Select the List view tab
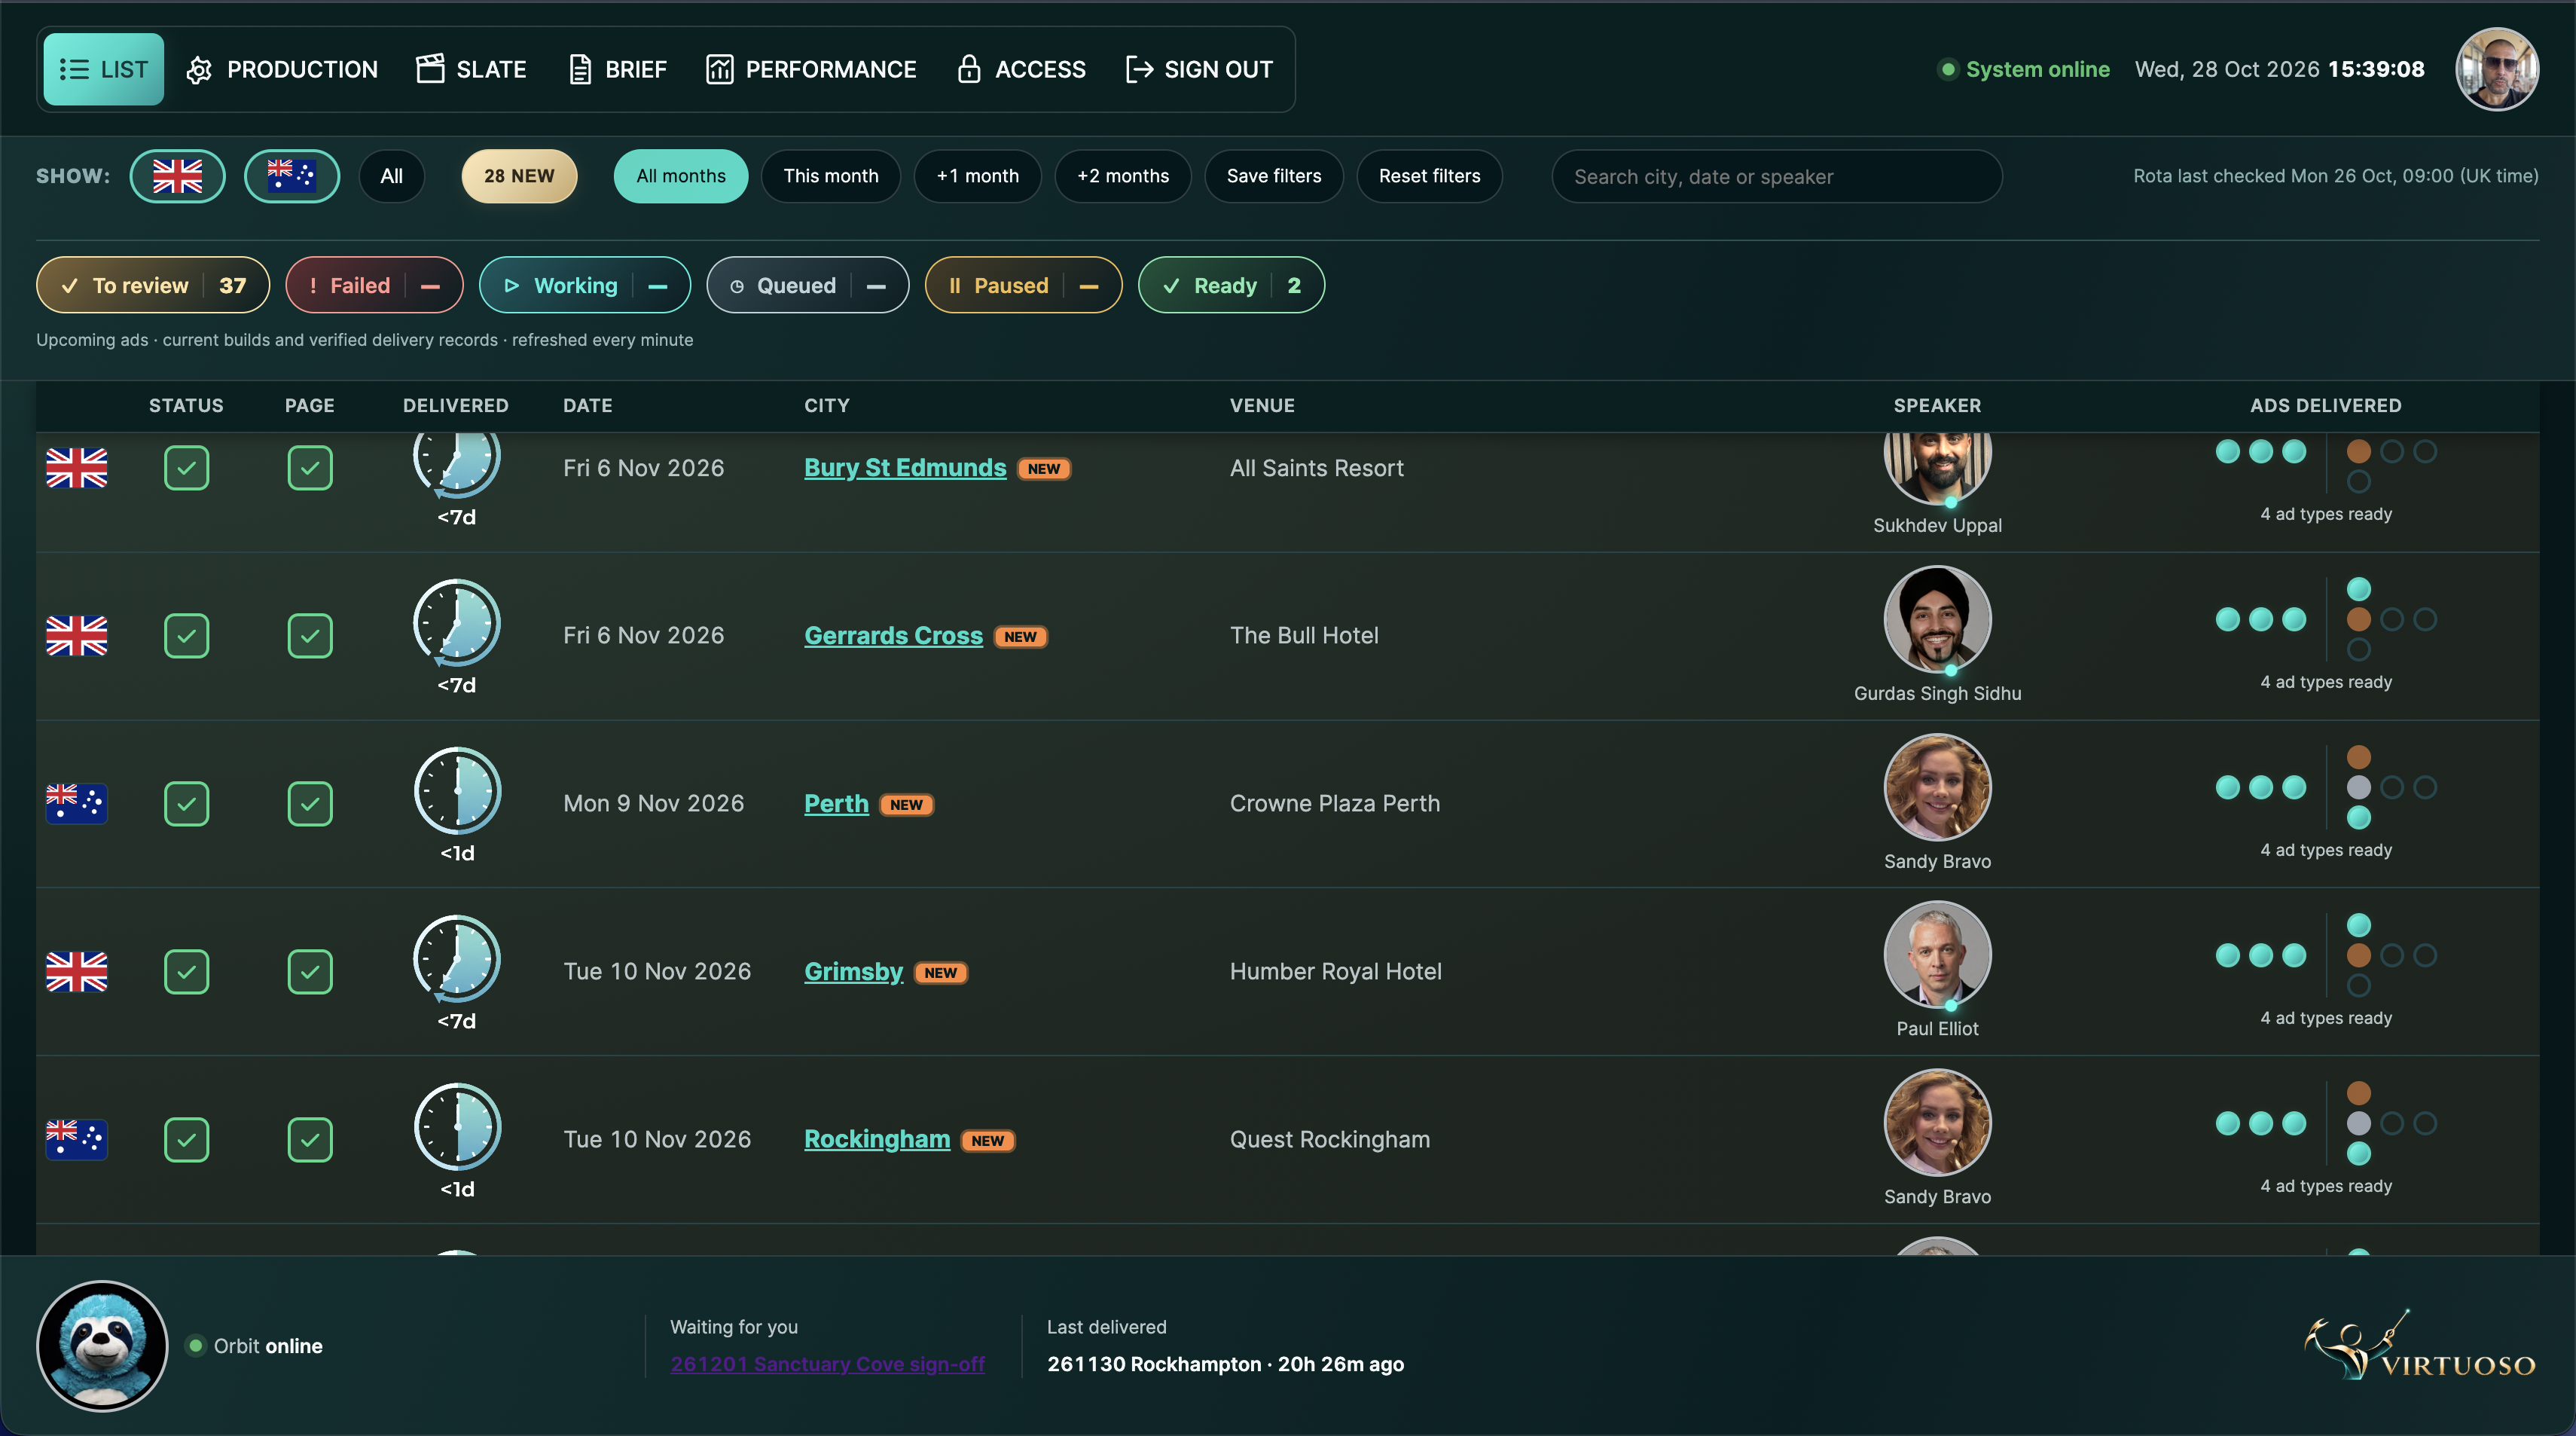The height and width of the screenshot is (1436, 2576). (x=103, y=69)
